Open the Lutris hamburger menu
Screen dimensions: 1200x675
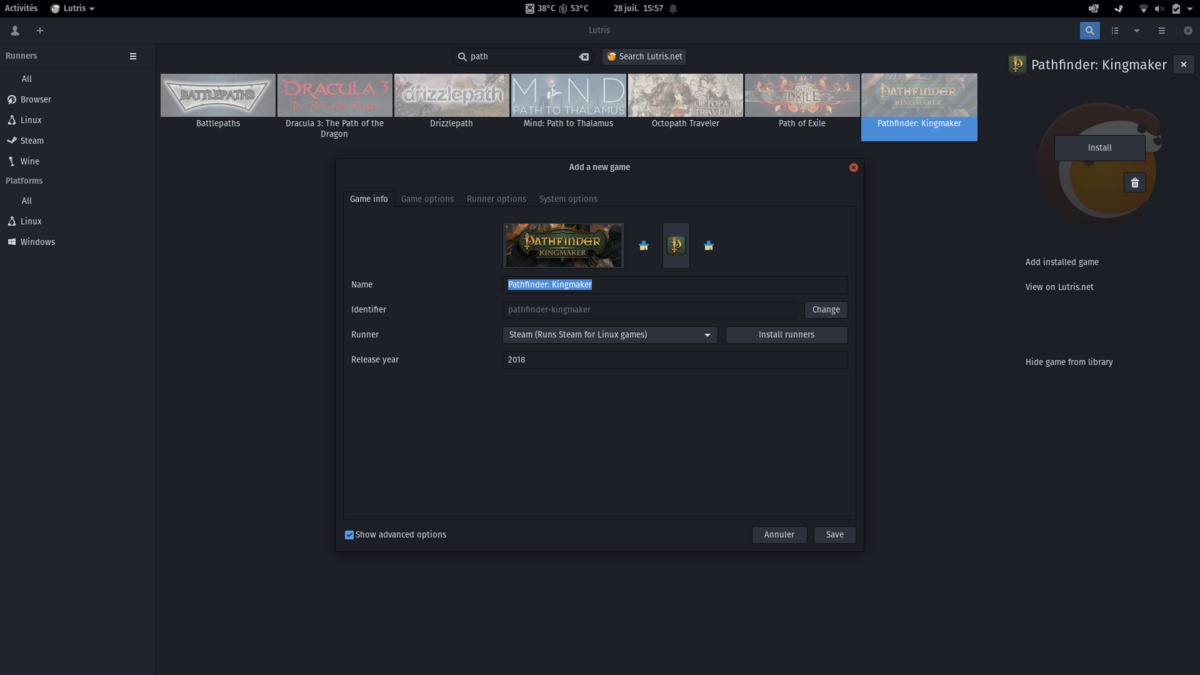coord(1161,31)
